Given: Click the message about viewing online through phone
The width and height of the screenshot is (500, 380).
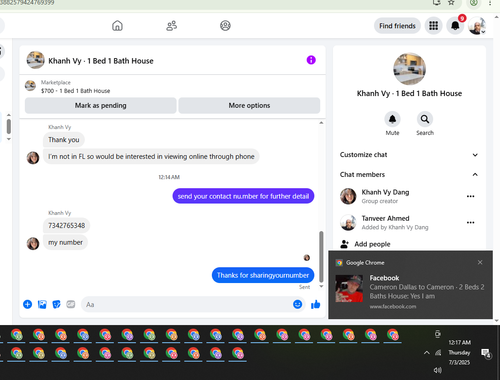Looking at the screenshot, I should click(x=151, y=157).
